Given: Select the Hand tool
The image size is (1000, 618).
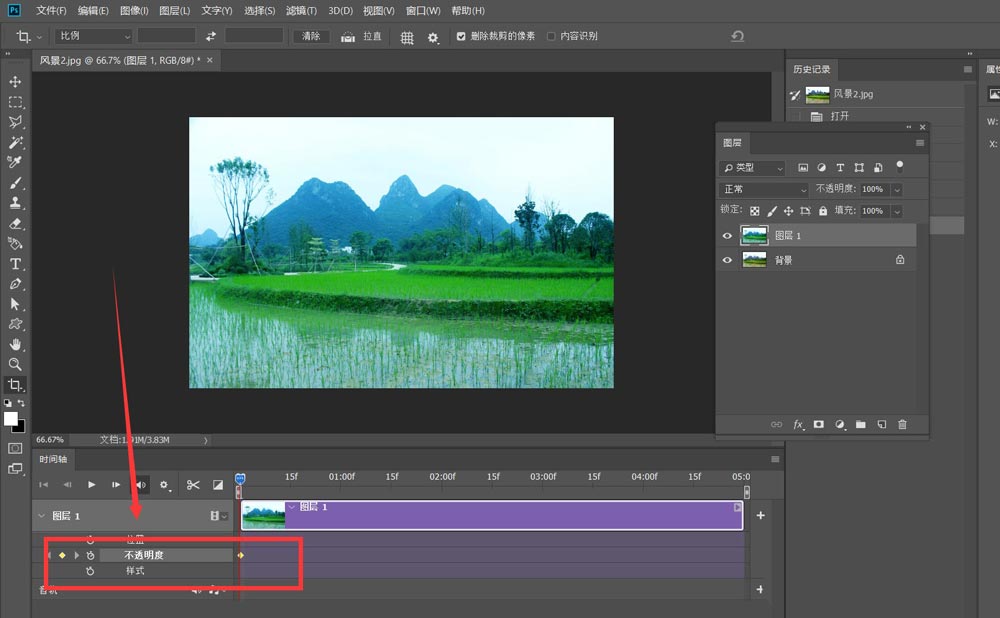Looking at the screenshot, I should pyautogui.click(x=15, y=344).
